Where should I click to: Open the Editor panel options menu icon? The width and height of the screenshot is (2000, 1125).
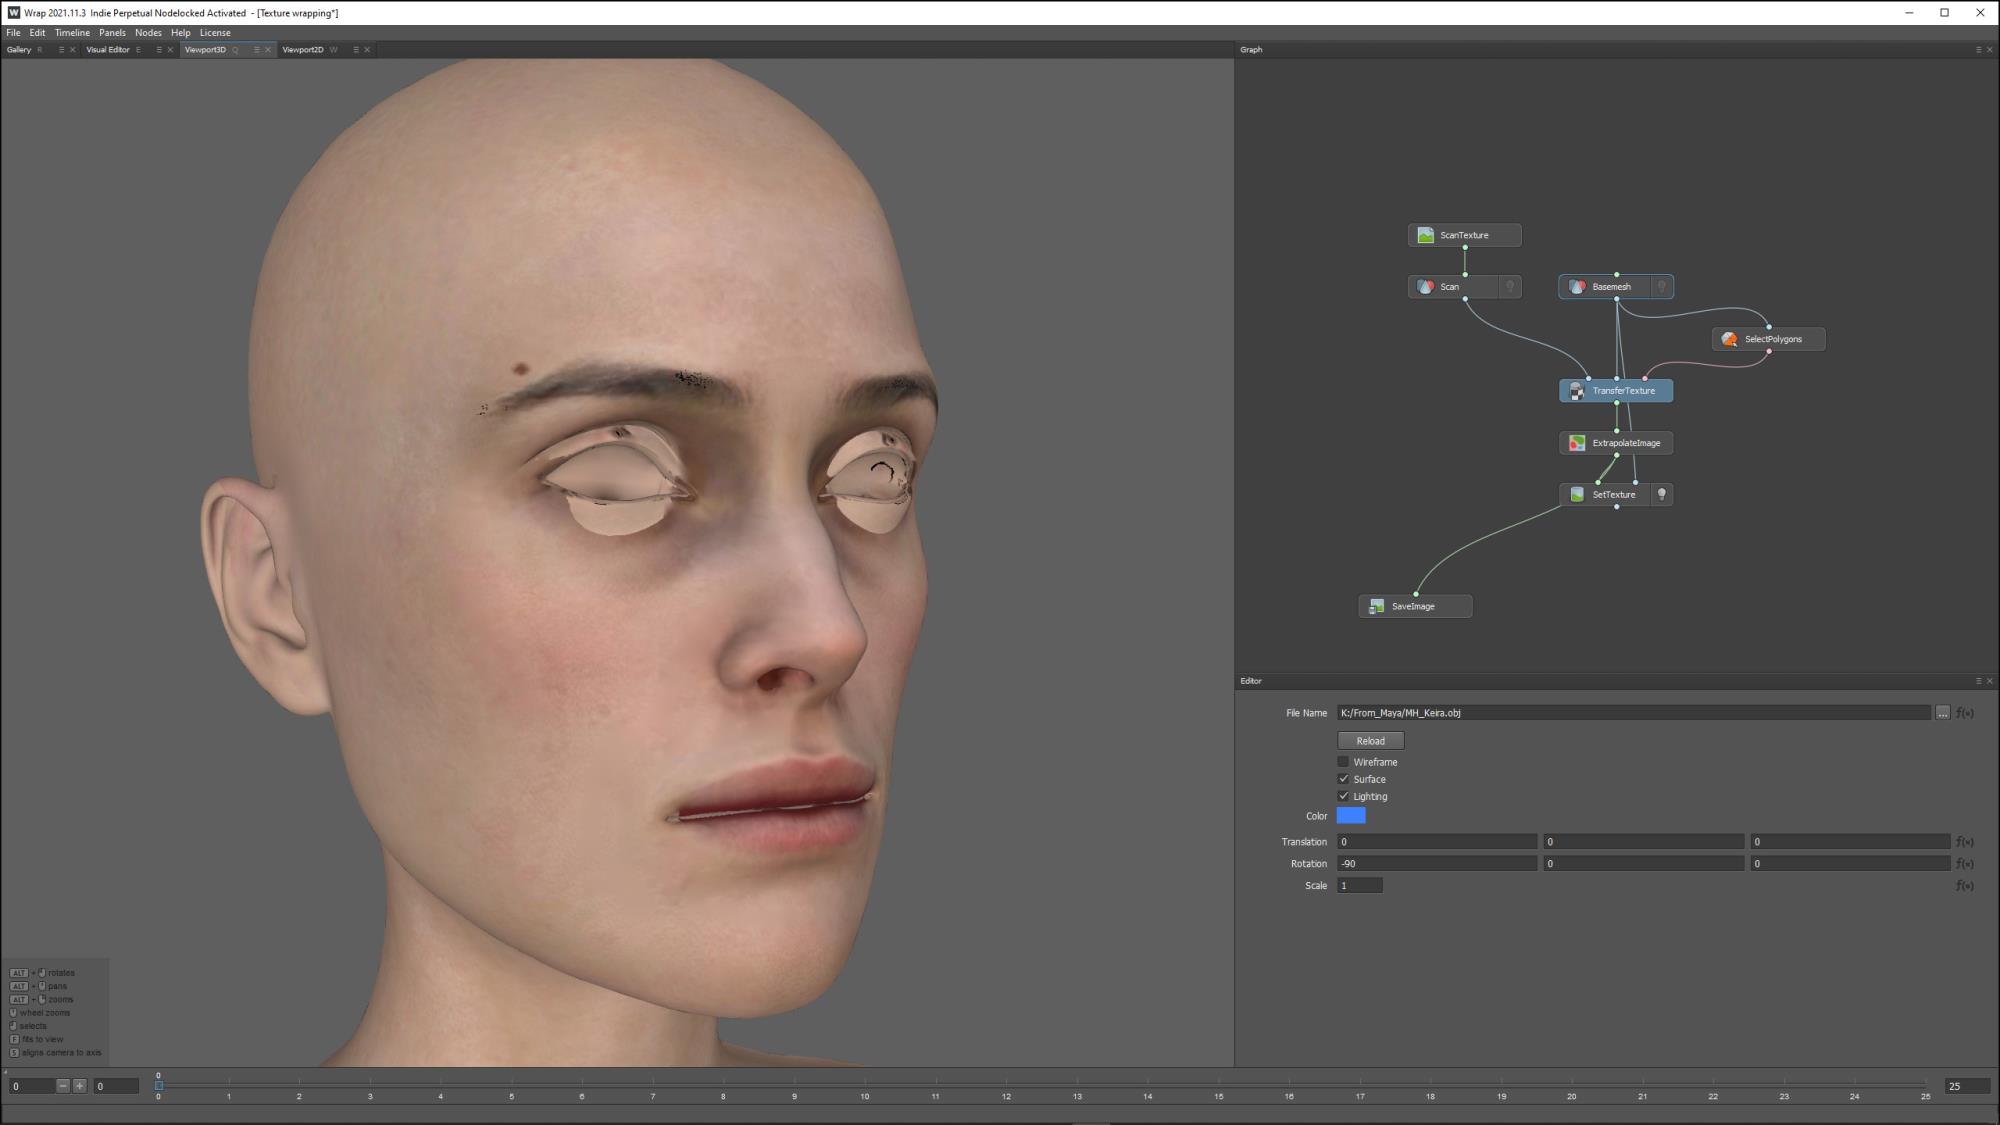pyautogui.click(x=1978, y=681)
